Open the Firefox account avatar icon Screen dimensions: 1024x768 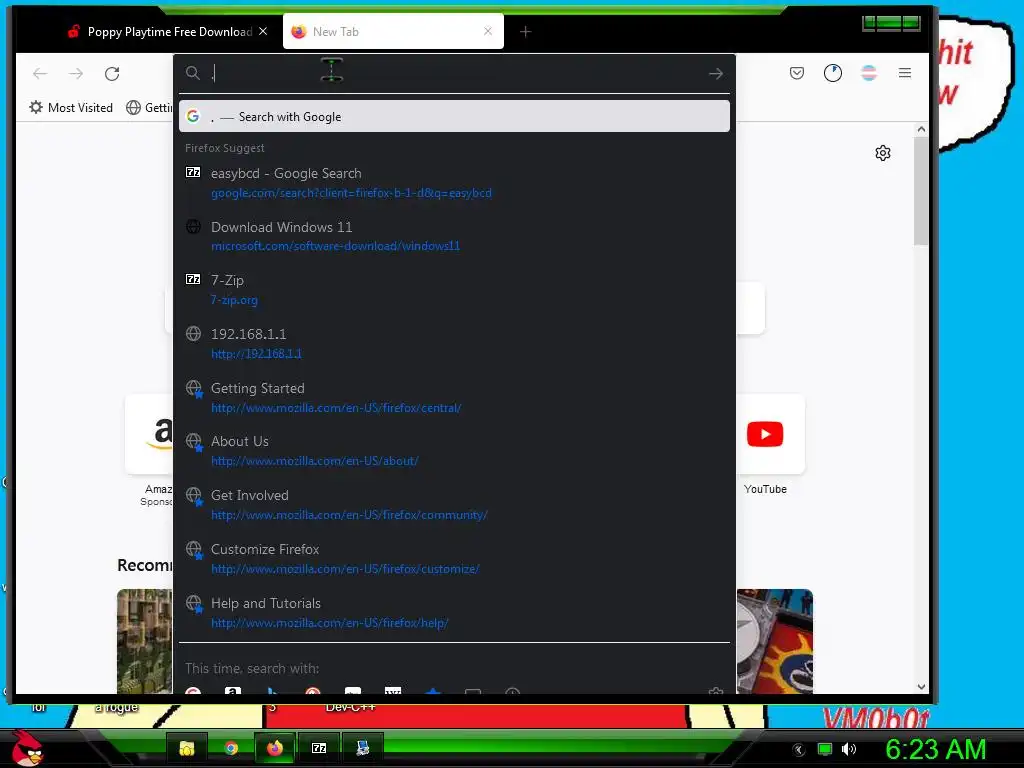[869, 73]
